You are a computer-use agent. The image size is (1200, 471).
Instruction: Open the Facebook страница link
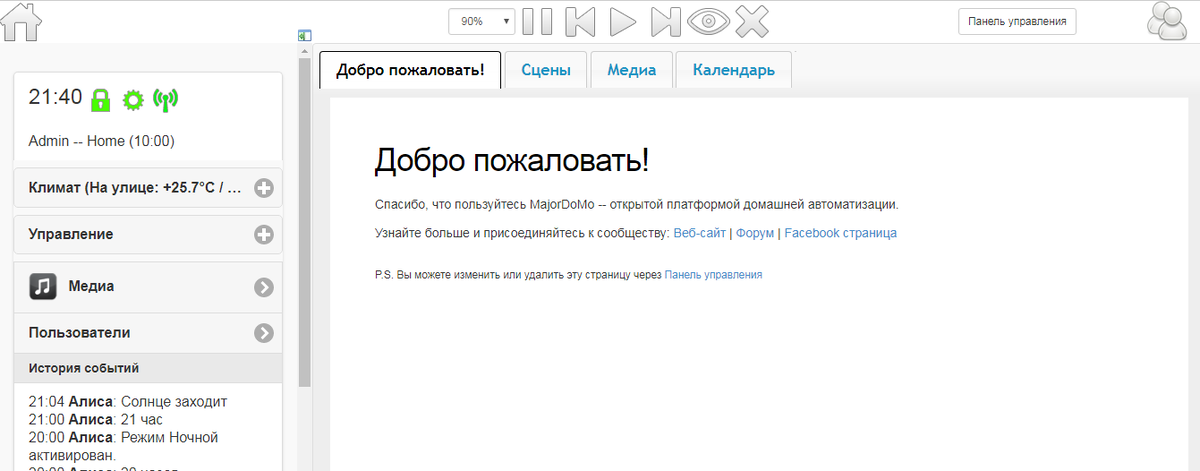pyautogui.click(x=840, y=233)
